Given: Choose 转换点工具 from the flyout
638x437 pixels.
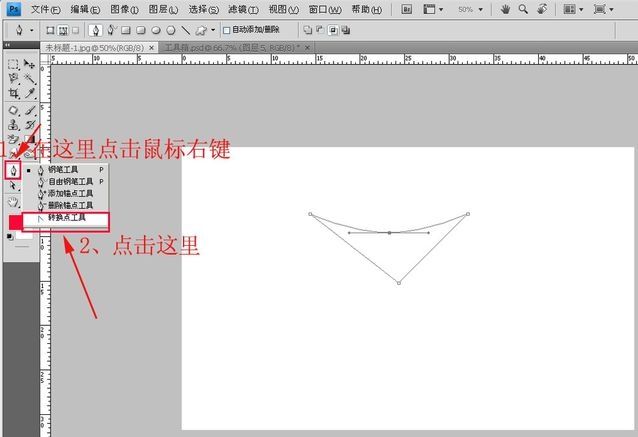Looking at the screenshot, I should tap(66, 218).
